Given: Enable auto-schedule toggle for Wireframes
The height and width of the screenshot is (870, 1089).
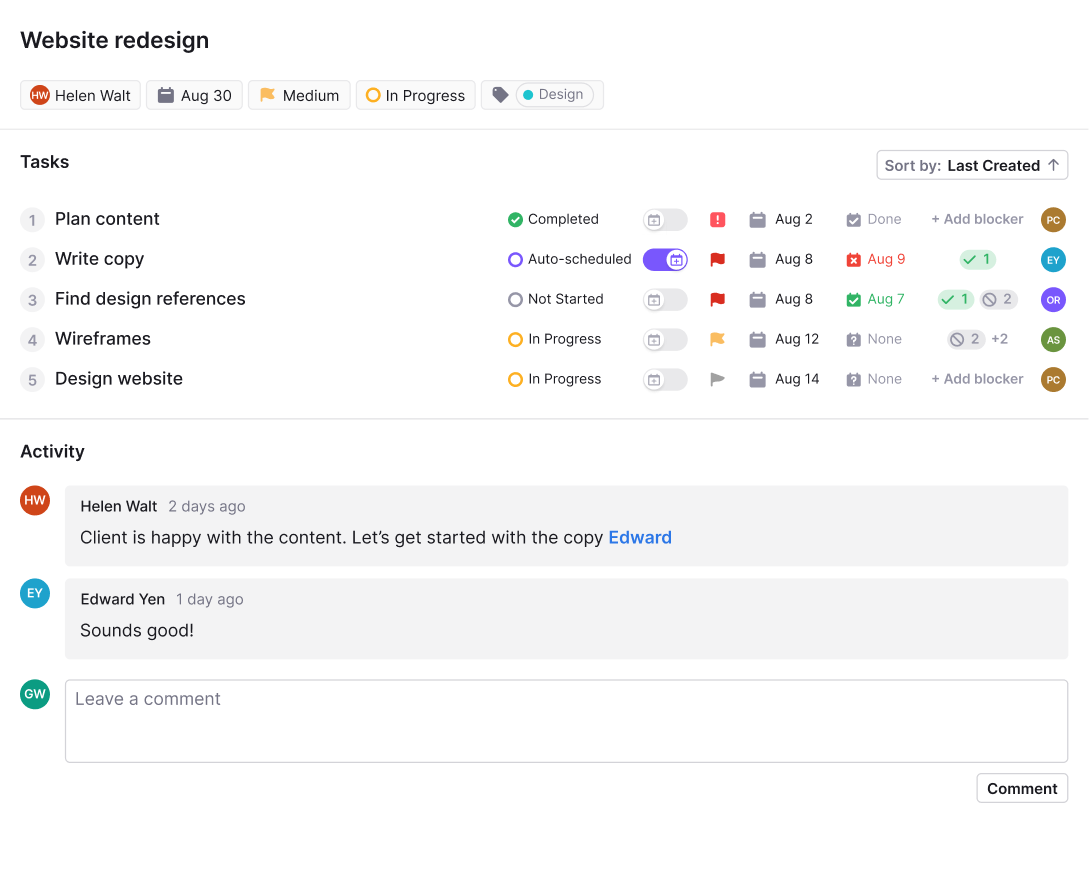Looking at the screenshot, I should [665, 340].
